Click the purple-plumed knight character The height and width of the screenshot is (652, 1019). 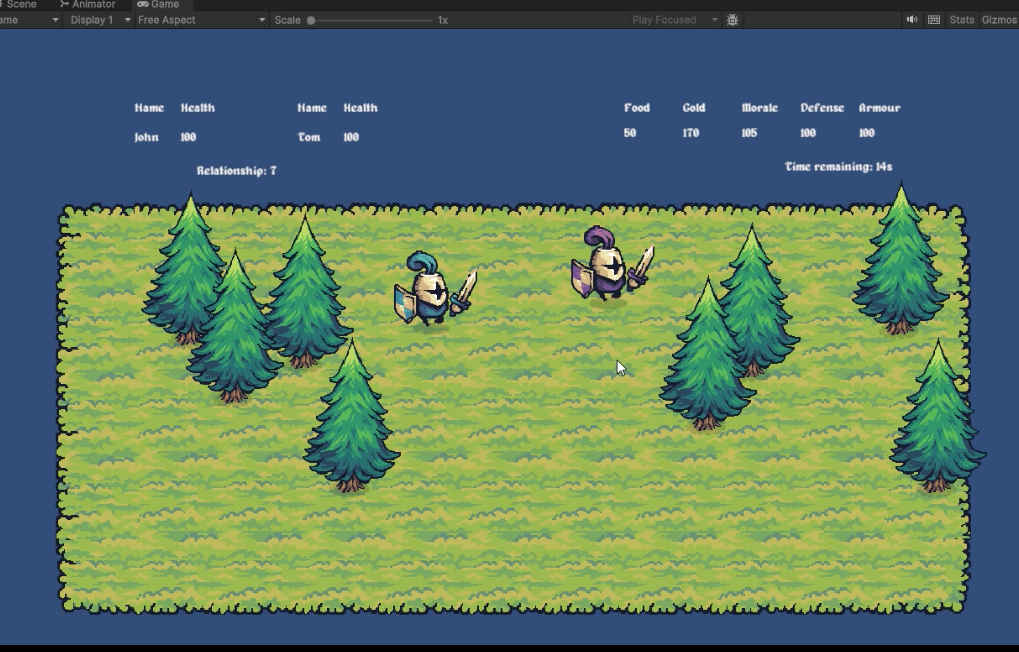(x=612, y=264)
